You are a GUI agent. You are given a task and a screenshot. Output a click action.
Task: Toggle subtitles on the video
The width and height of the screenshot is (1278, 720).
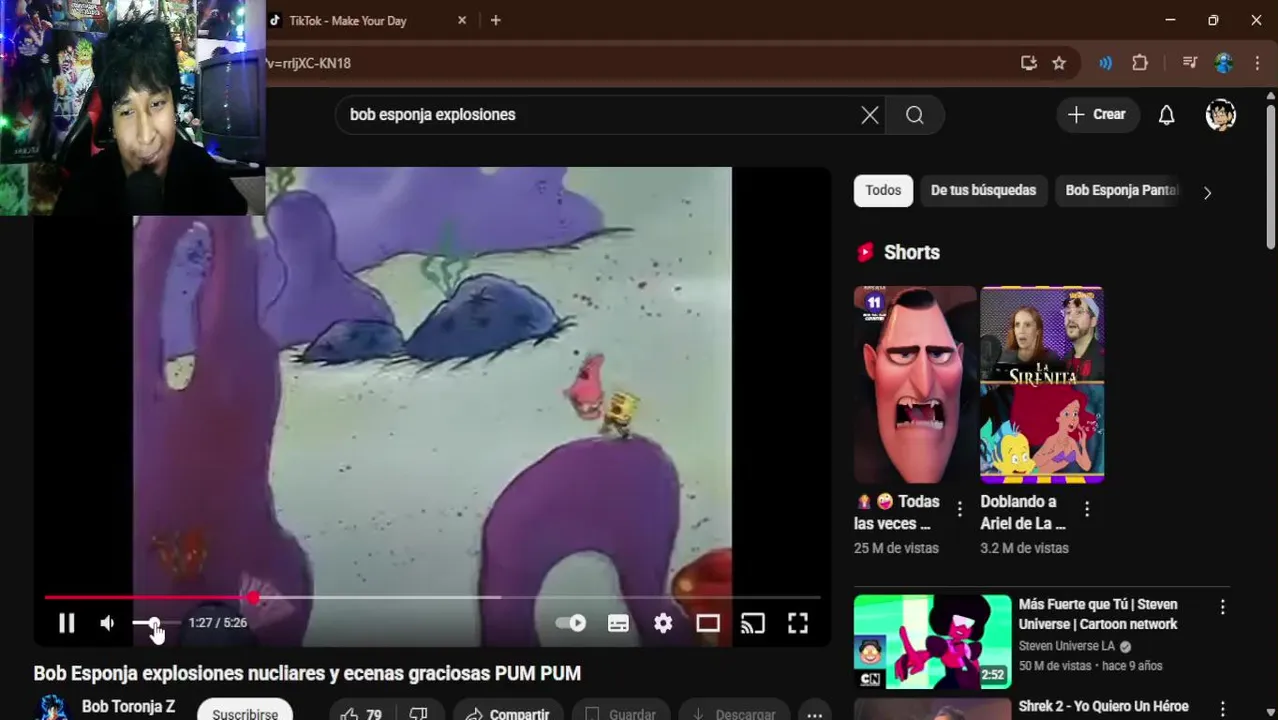pyautogui.click(x=618, y=623)
